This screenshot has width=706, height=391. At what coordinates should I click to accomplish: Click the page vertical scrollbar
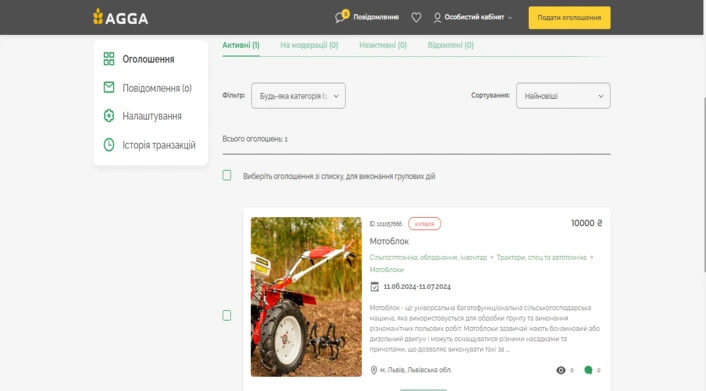tap(705, 185)
